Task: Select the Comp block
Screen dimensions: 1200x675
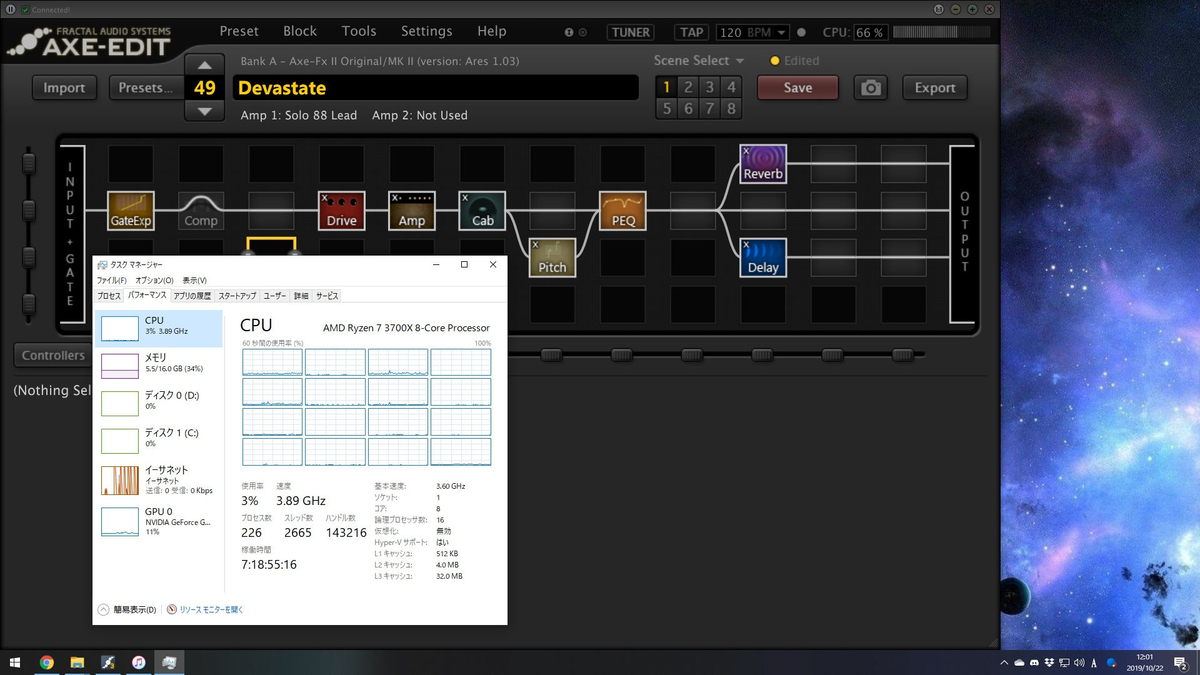Action: pyautogui.click(x=201, y=211)
